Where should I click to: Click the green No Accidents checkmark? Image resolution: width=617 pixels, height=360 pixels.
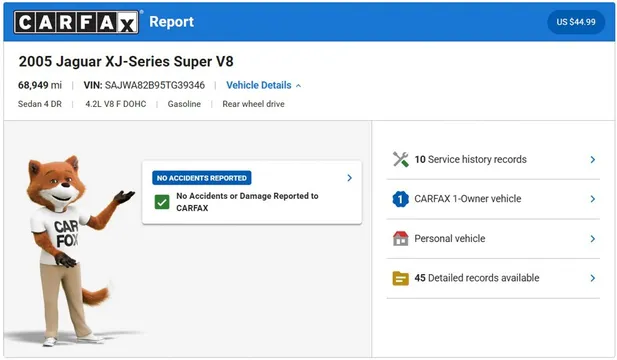coord(162,202)
